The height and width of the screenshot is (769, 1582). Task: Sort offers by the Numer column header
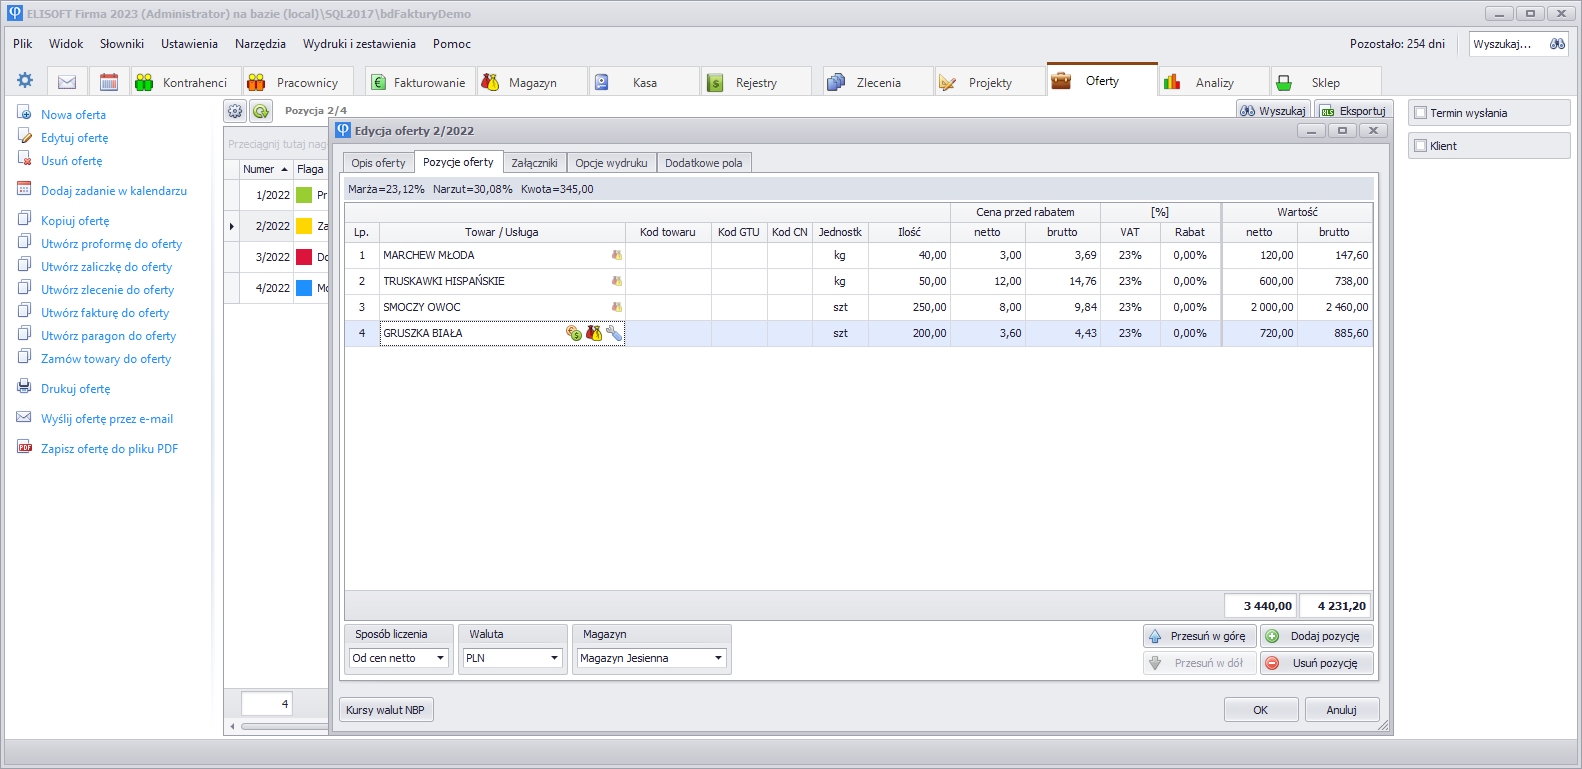tap(266, 169)
